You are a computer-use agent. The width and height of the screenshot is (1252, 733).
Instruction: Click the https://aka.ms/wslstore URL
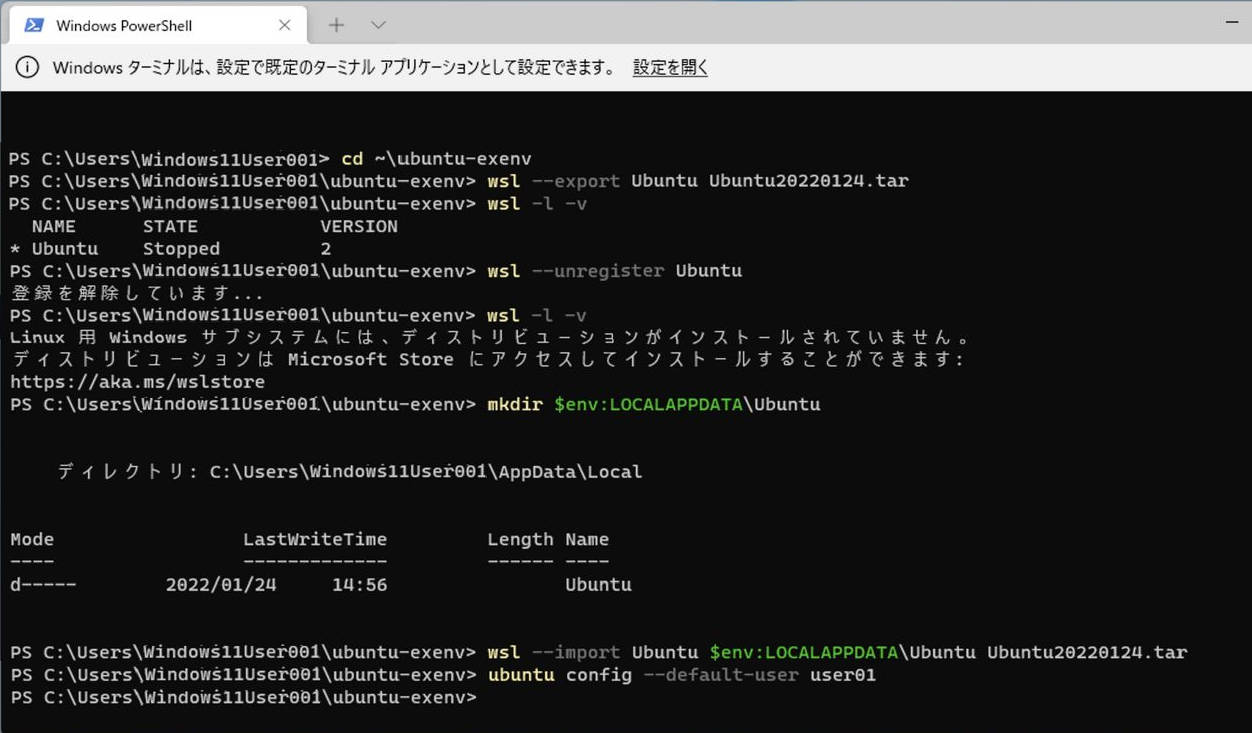pyautogui.click(x=138, y=382)
